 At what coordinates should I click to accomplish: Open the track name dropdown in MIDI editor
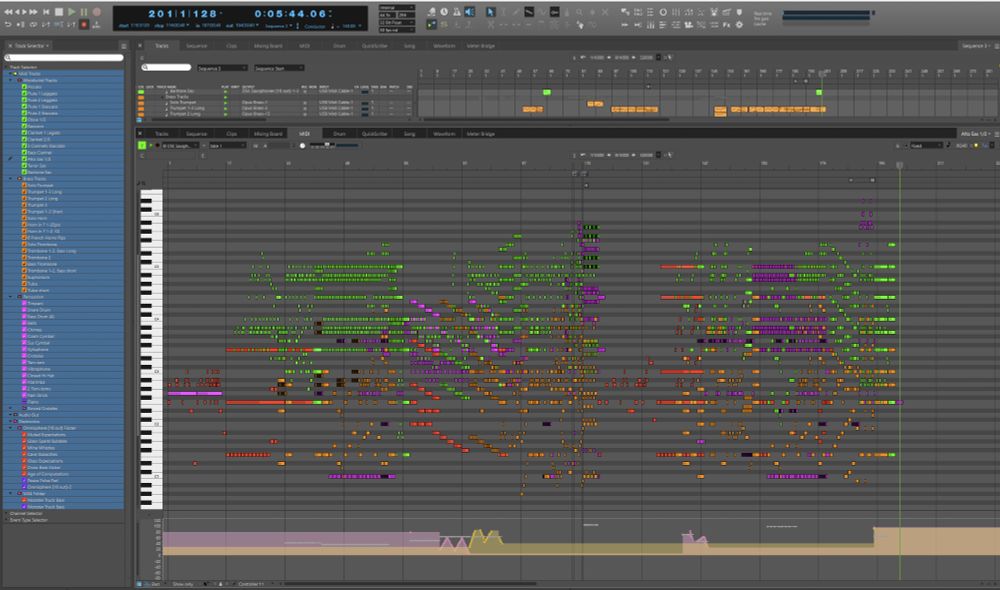(178, 145)
